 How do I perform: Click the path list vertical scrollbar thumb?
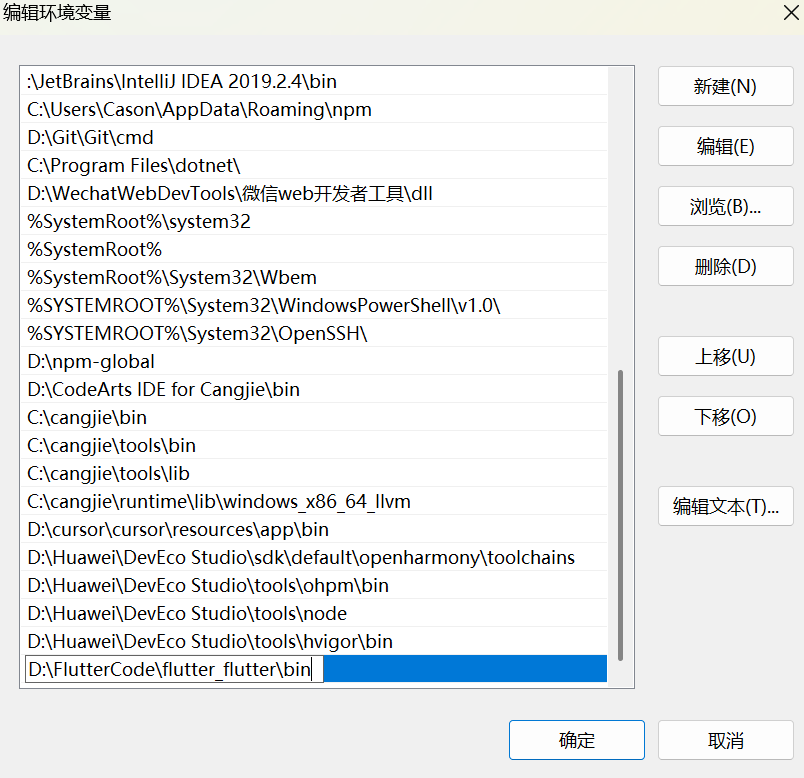[620, 515]
